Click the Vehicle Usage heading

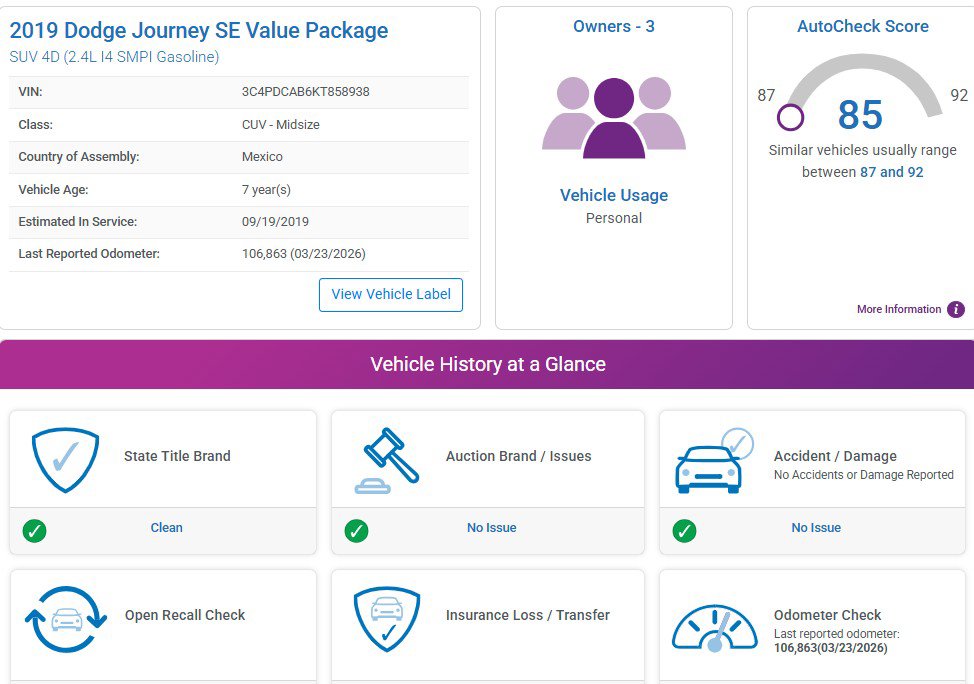point(614,195)
